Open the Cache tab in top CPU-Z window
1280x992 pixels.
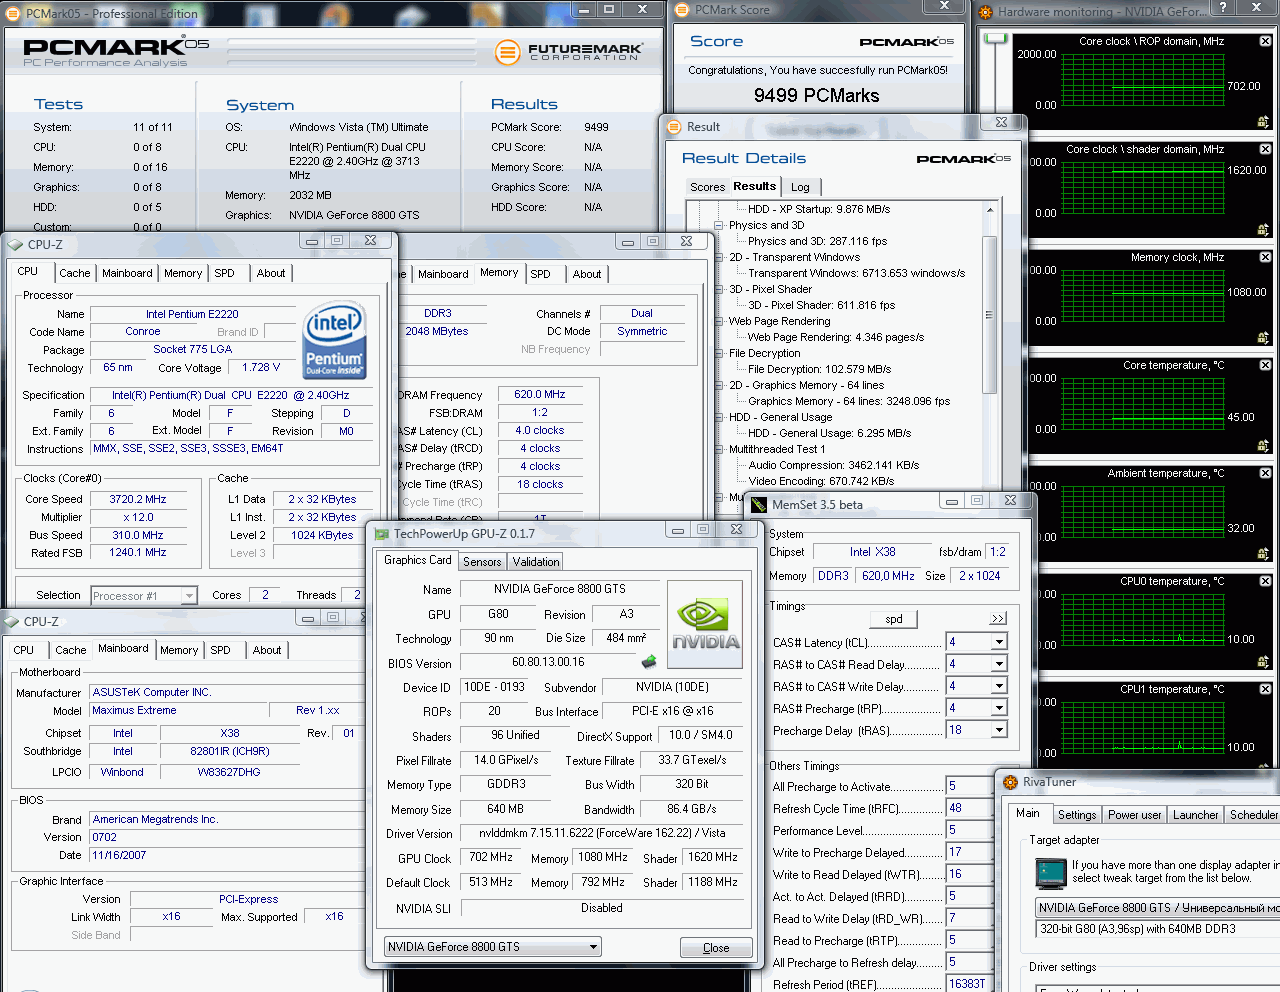(x=75, y=273)
